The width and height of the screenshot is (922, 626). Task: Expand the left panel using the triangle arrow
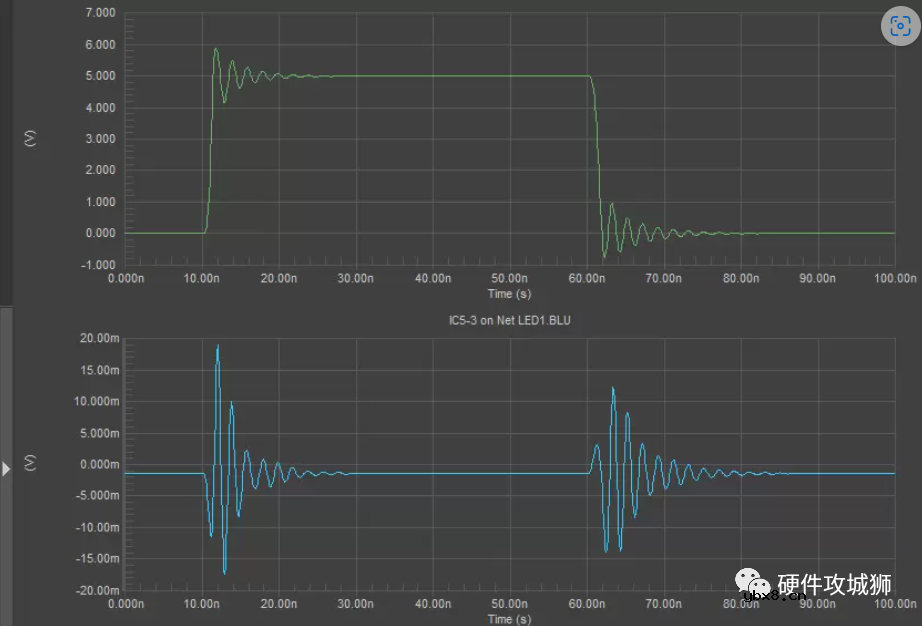pos(6,468)
